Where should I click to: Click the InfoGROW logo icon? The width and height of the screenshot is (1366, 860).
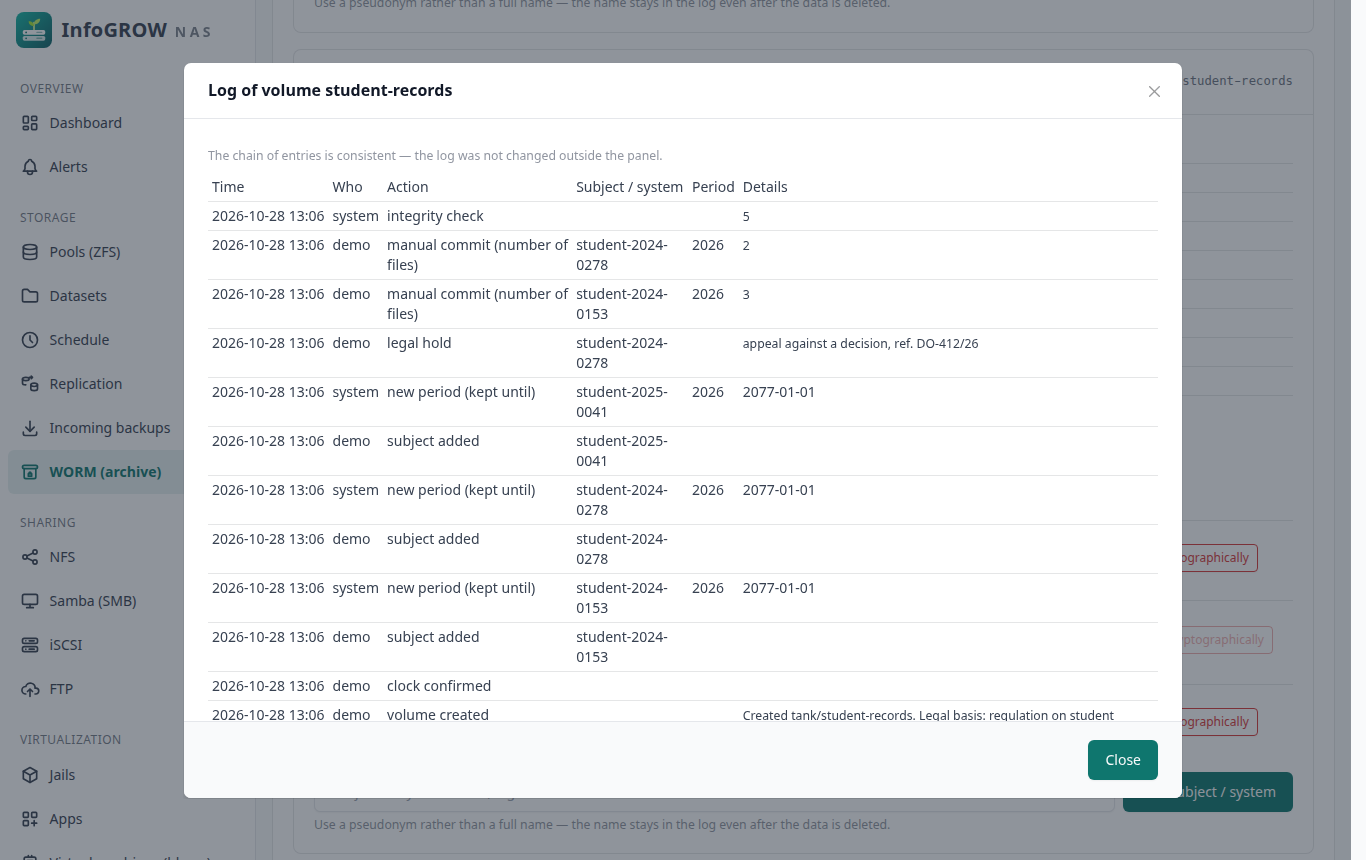click(34, 30)
